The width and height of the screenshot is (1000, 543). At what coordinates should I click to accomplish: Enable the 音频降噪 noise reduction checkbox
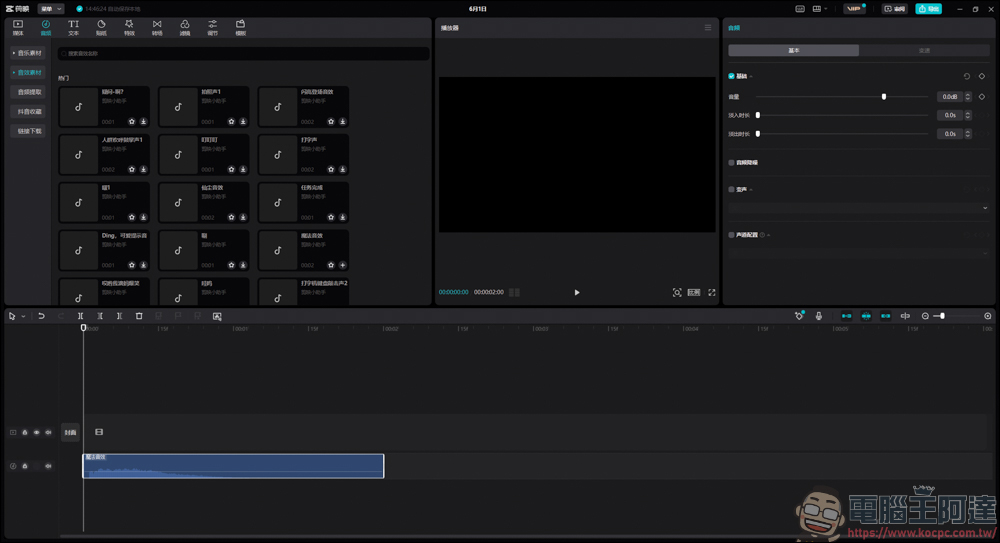point(731,162)
